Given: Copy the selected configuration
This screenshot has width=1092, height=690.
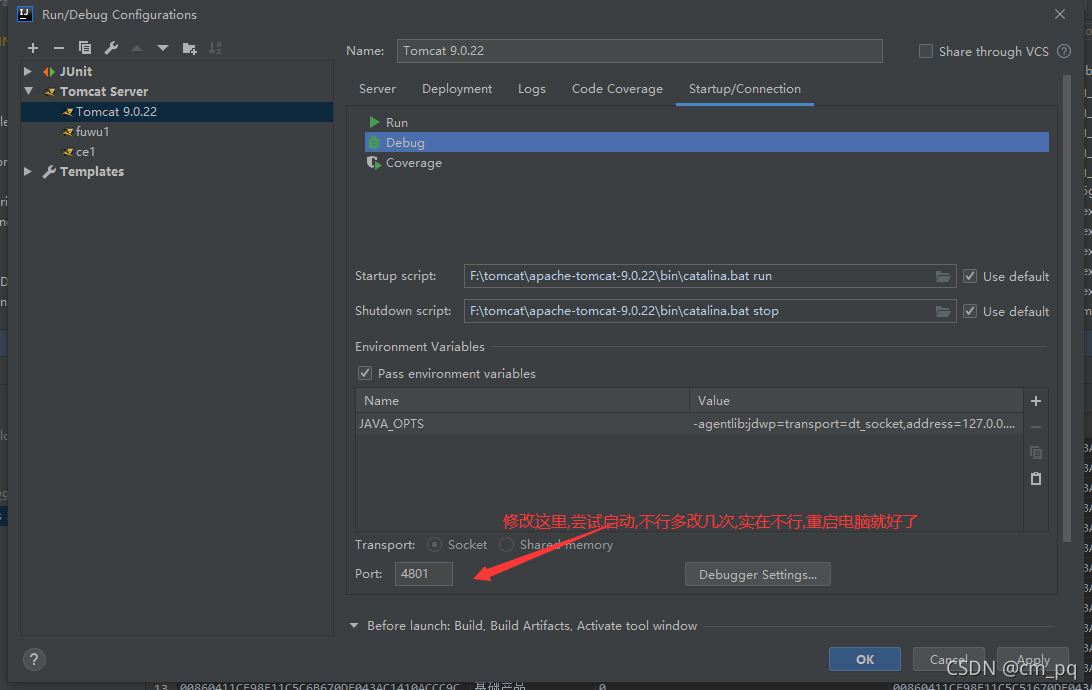Looking at the screenshot, I should pyautogui.click(x=85, y=48).
